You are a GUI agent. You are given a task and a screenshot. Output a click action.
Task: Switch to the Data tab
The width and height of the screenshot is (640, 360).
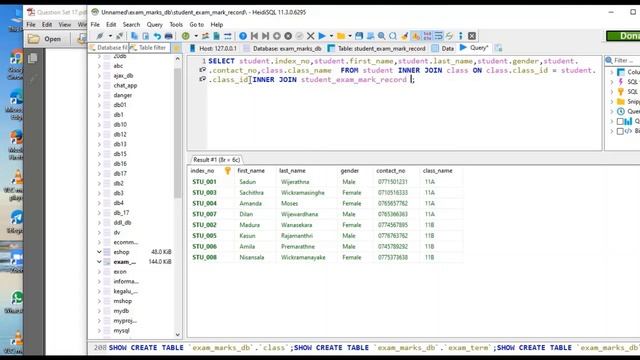coord(443,48)
